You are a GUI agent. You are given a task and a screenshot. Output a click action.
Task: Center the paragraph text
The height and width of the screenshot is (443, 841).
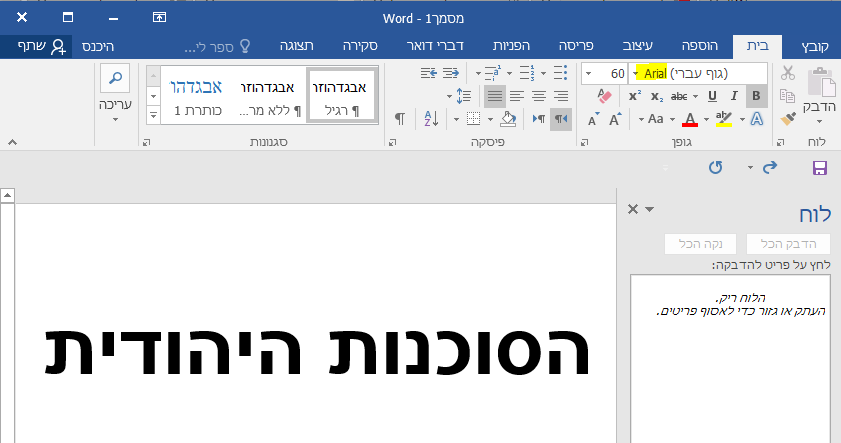[539, 96]
